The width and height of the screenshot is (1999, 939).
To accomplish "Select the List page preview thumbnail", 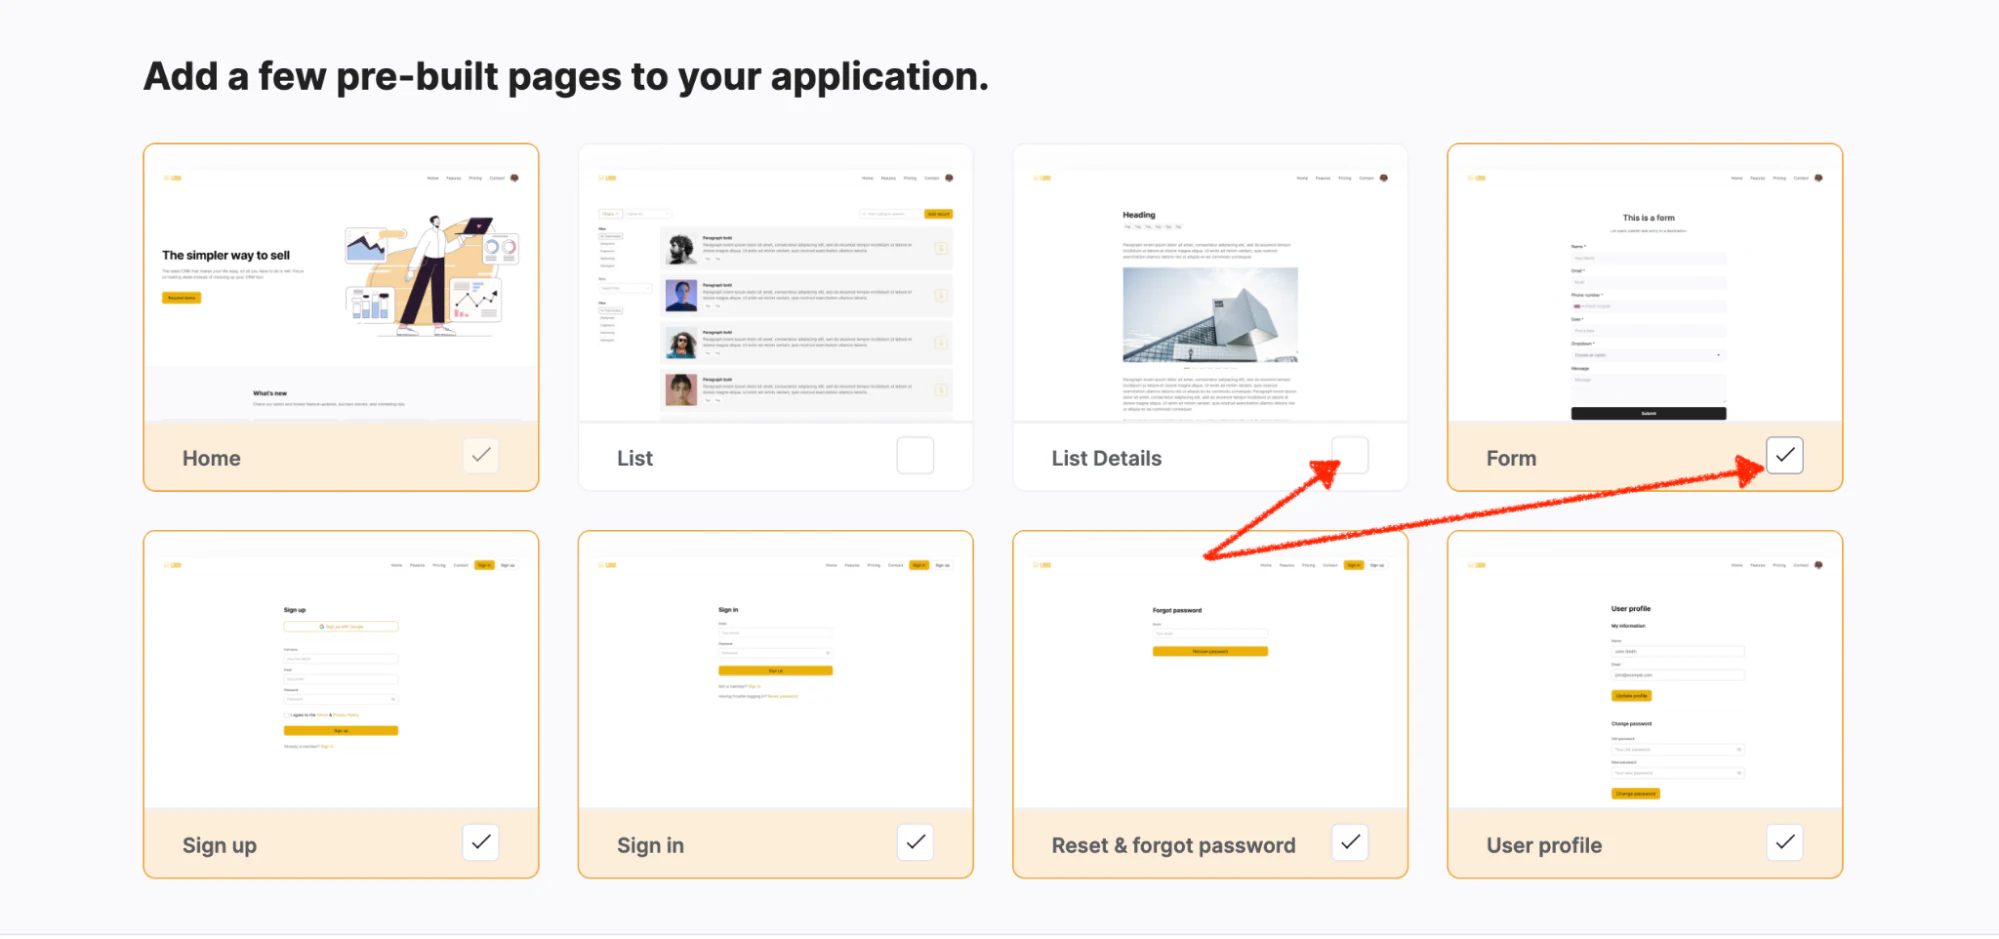I will click(x=776, y=283).
